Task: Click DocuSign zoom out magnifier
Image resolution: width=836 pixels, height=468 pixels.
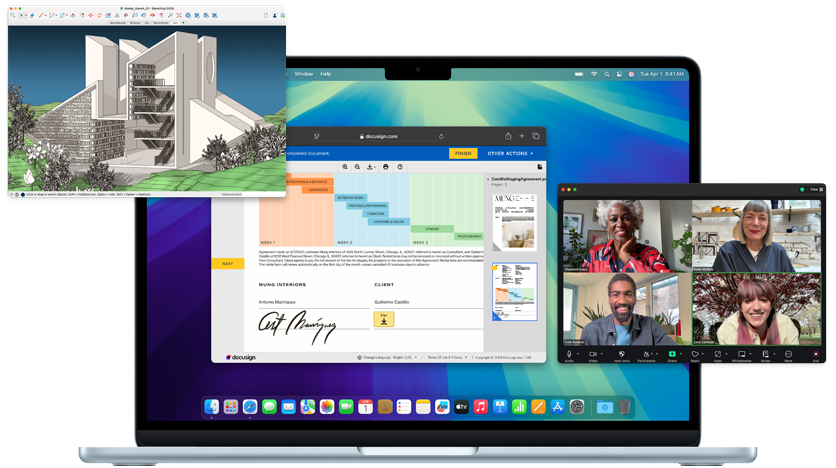Action: [357, 167]
